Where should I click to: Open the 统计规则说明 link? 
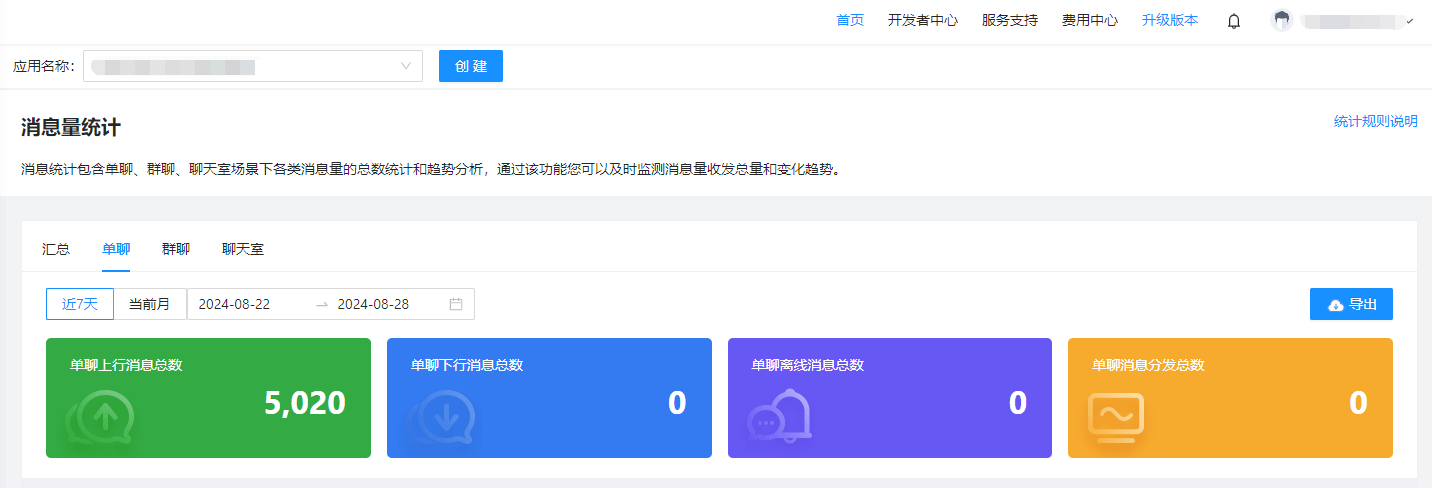point(1375,121)
